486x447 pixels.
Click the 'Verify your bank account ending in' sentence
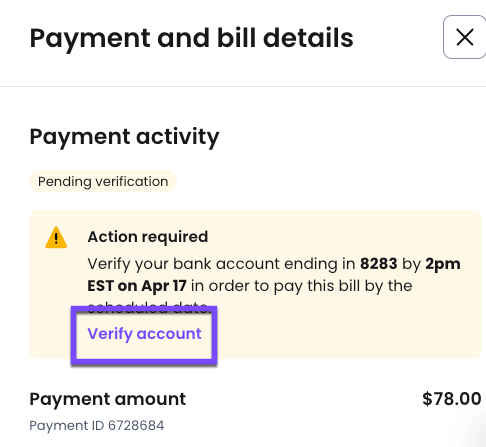[x=221, y=264]
